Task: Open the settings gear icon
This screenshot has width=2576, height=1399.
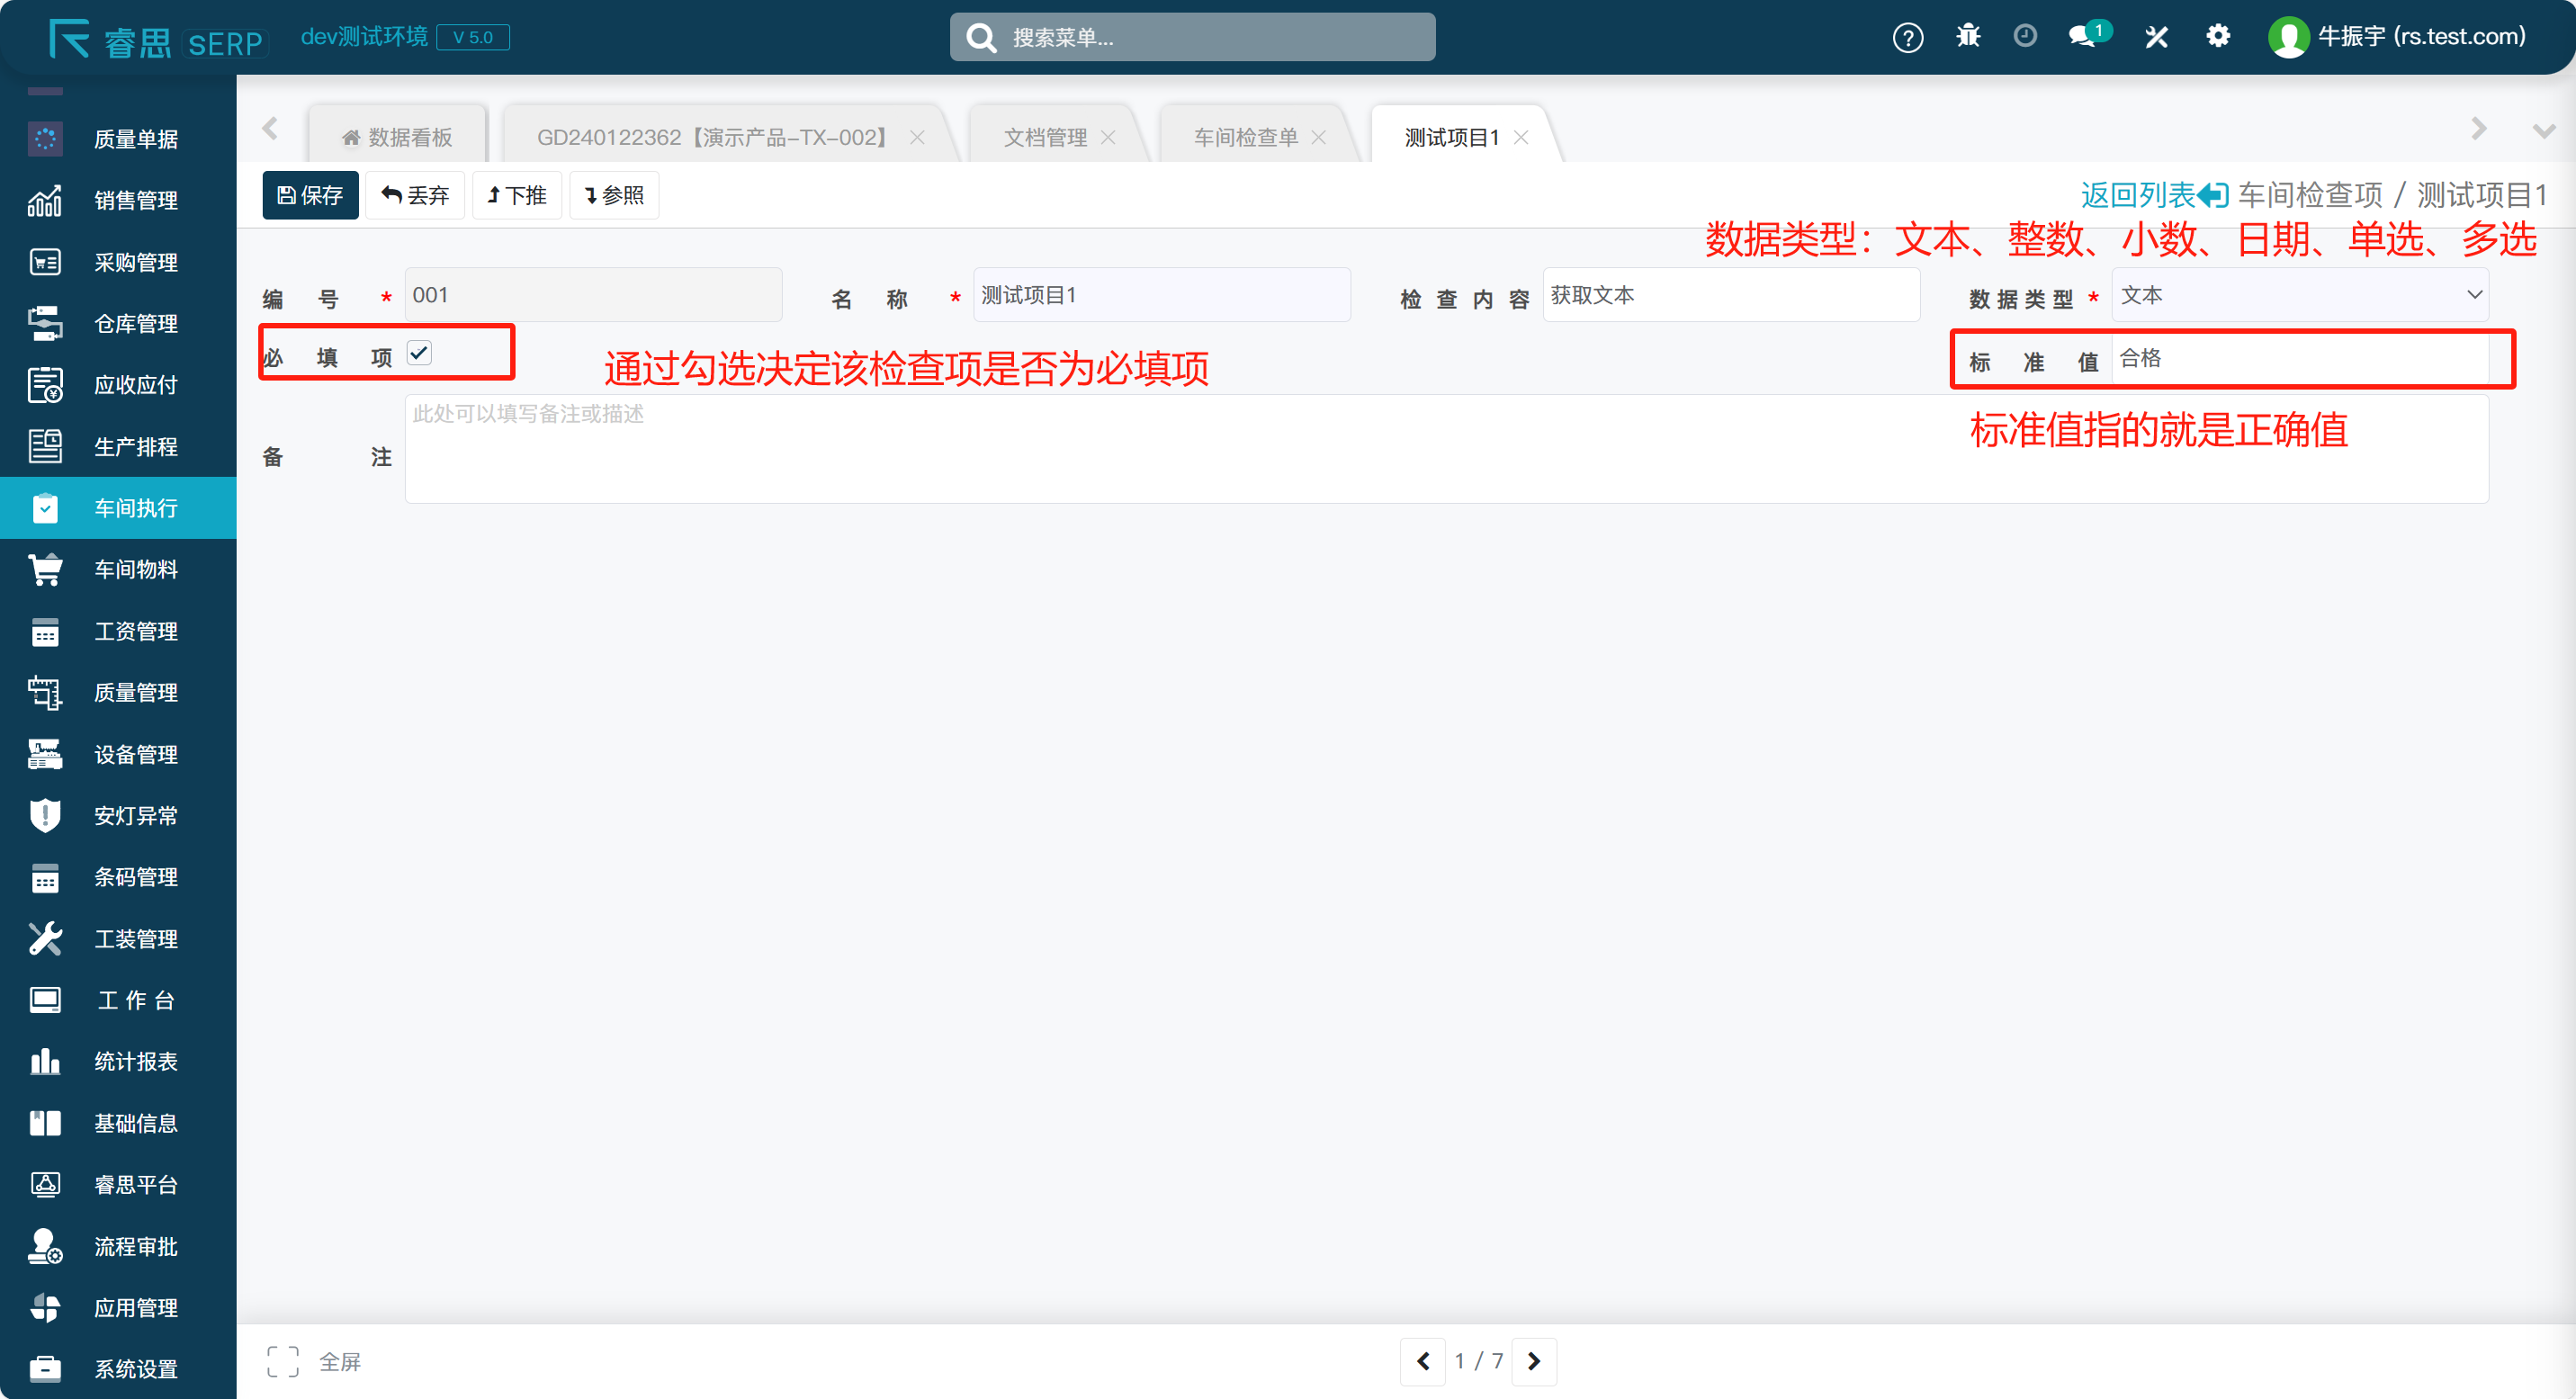Action: (x=2218, y=37)
